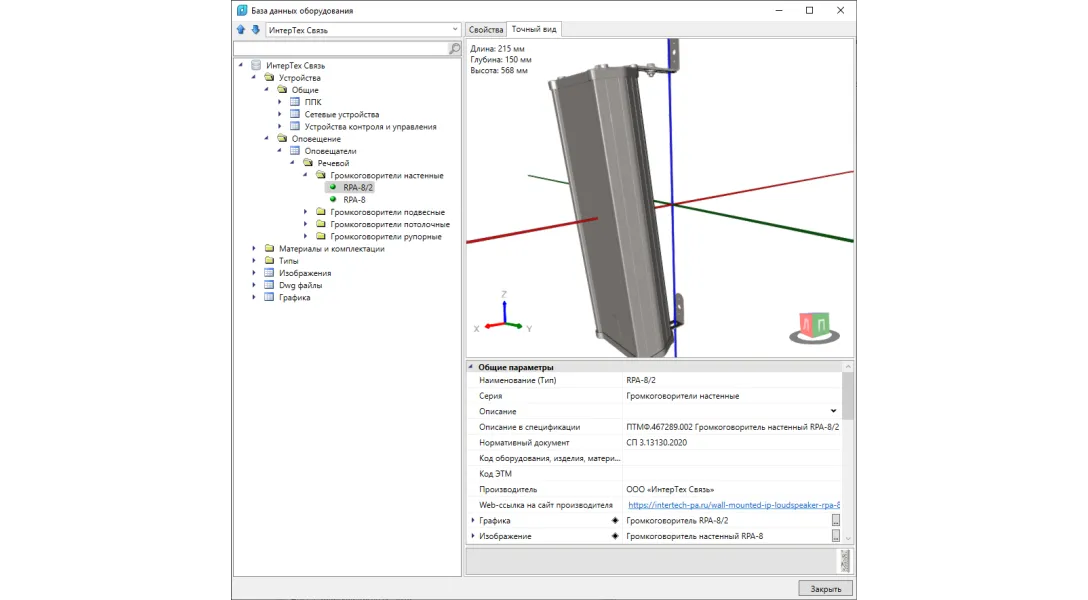Collapse the Общие параметры section
The image size is (1088, 600).
tap(471, 367)
